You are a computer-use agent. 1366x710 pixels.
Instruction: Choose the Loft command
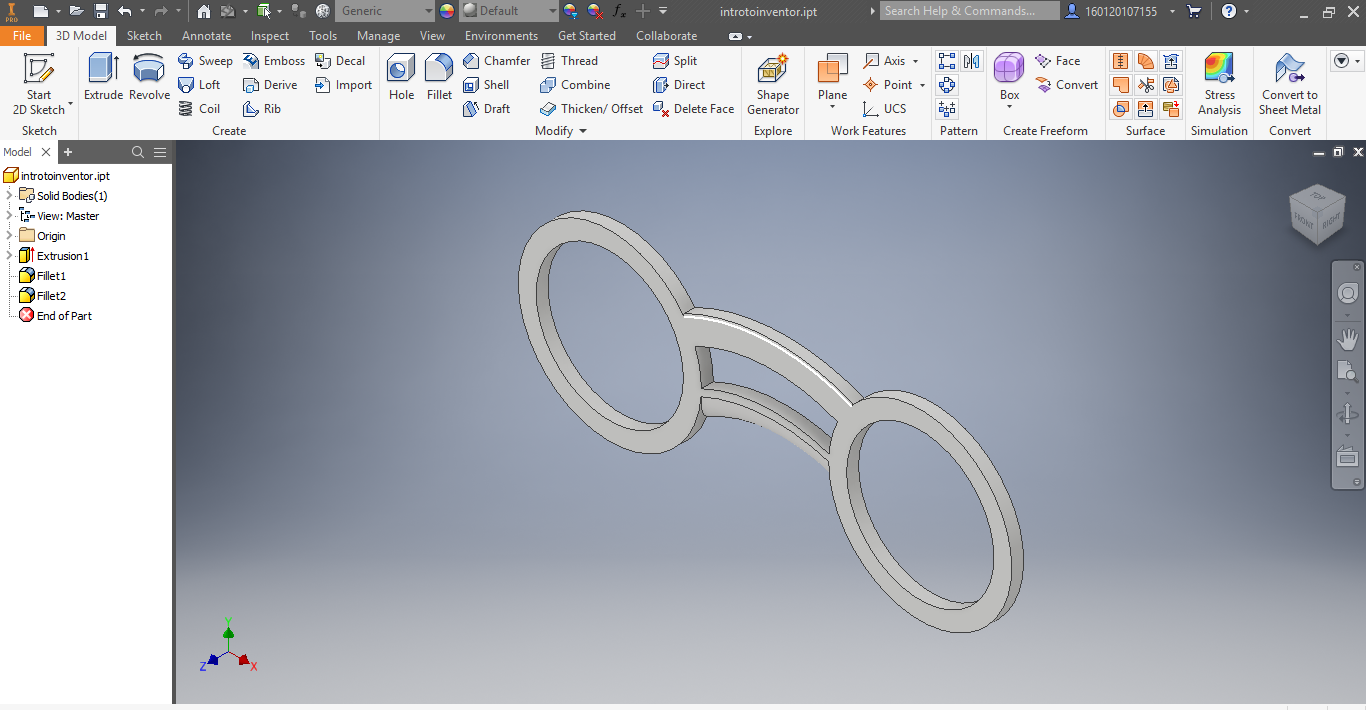(199, 85)
